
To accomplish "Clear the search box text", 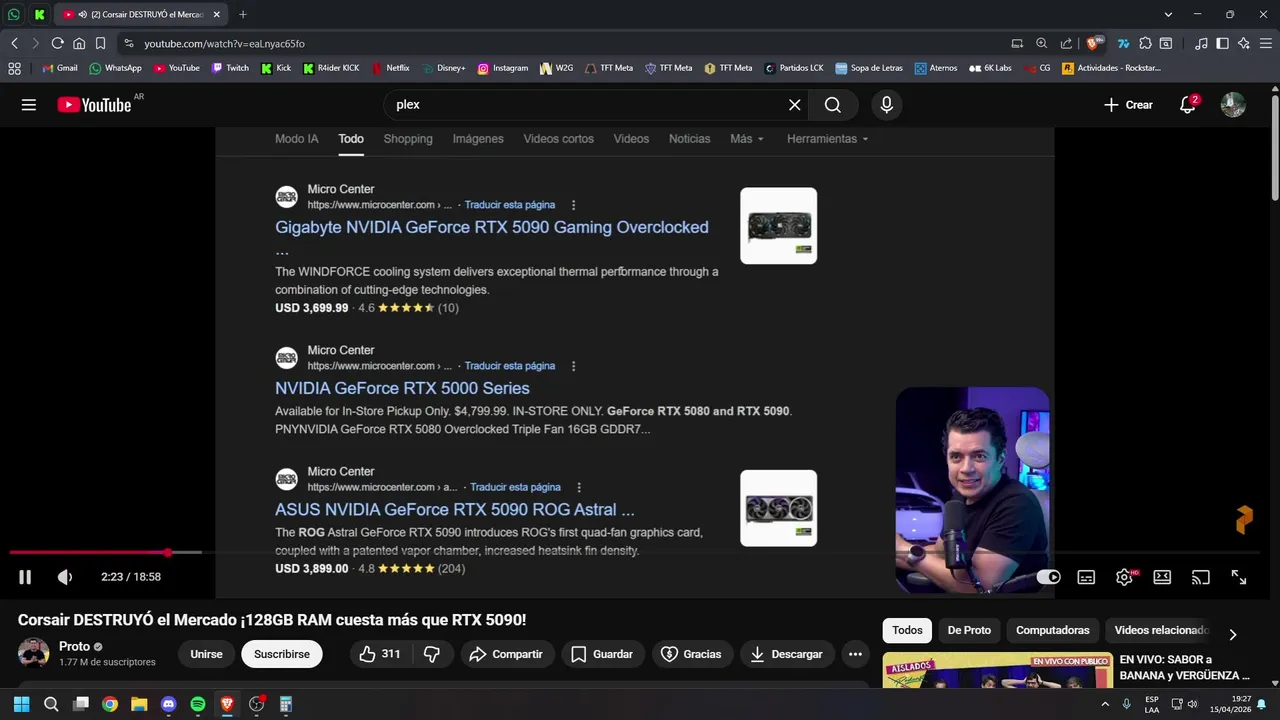I will (x=794, y=105).
